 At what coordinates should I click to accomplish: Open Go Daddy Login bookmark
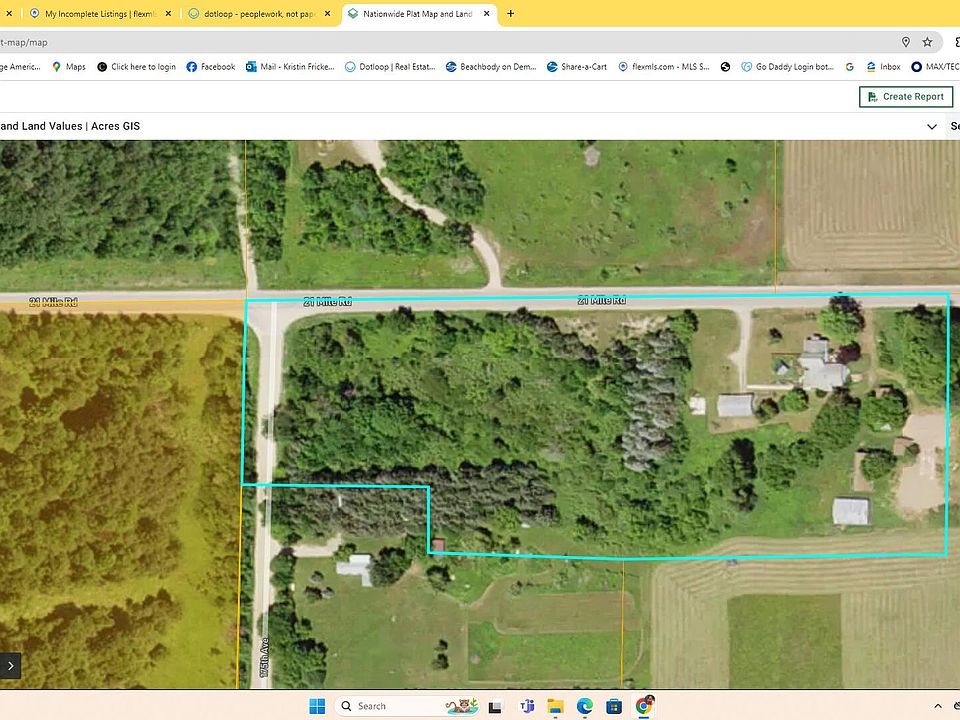point(787,67)
